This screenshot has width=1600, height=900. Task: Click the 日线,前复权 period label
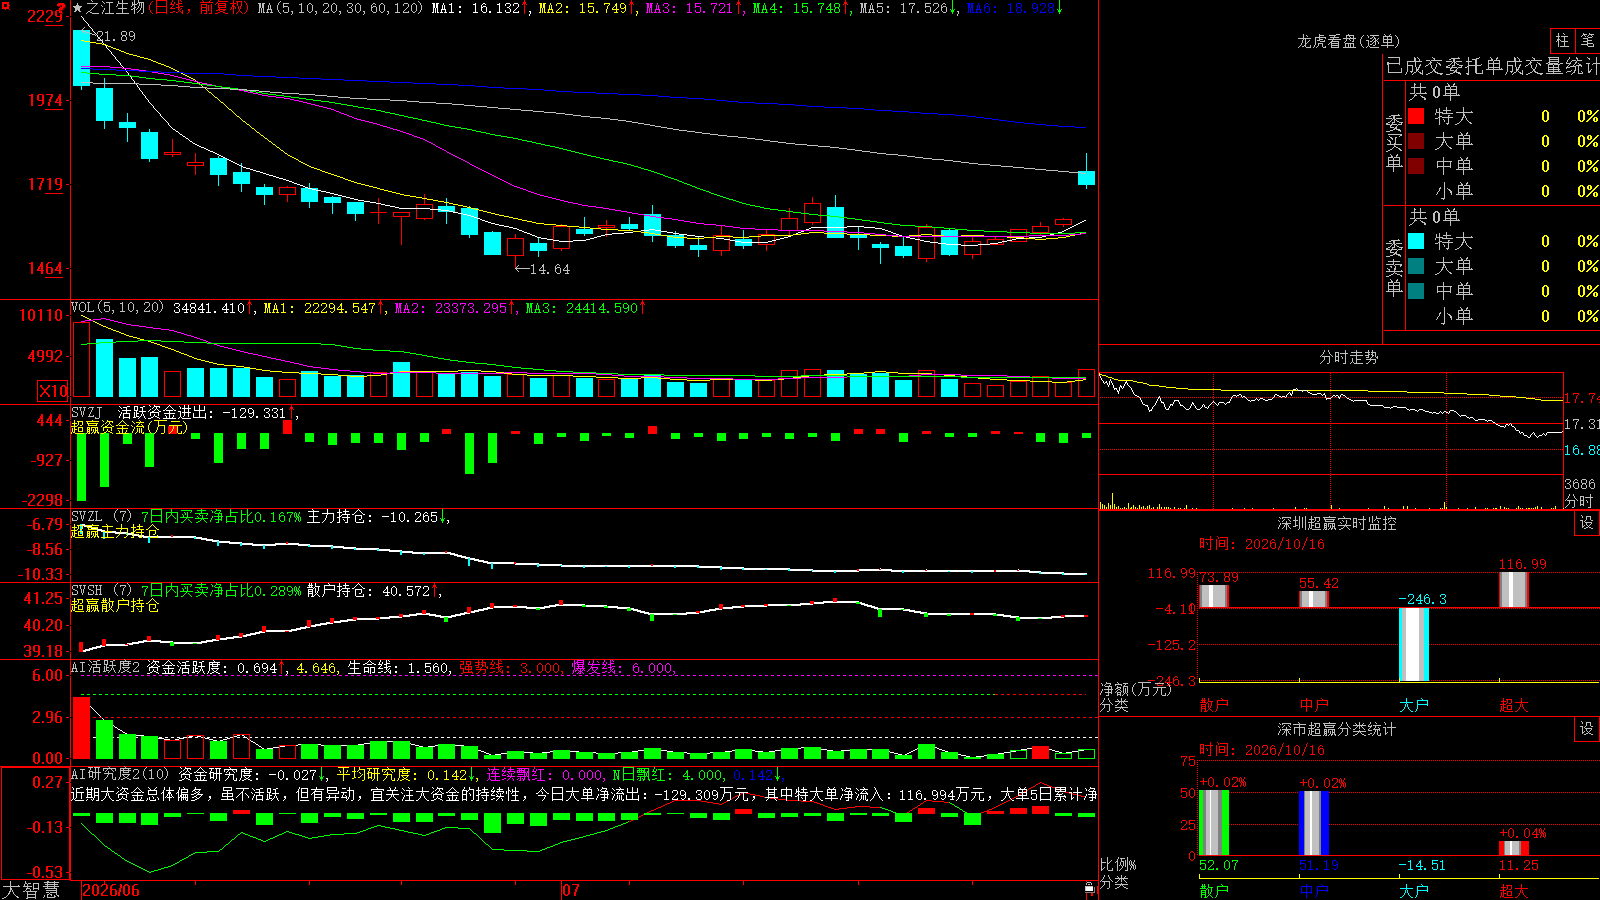tap(199, 8)
